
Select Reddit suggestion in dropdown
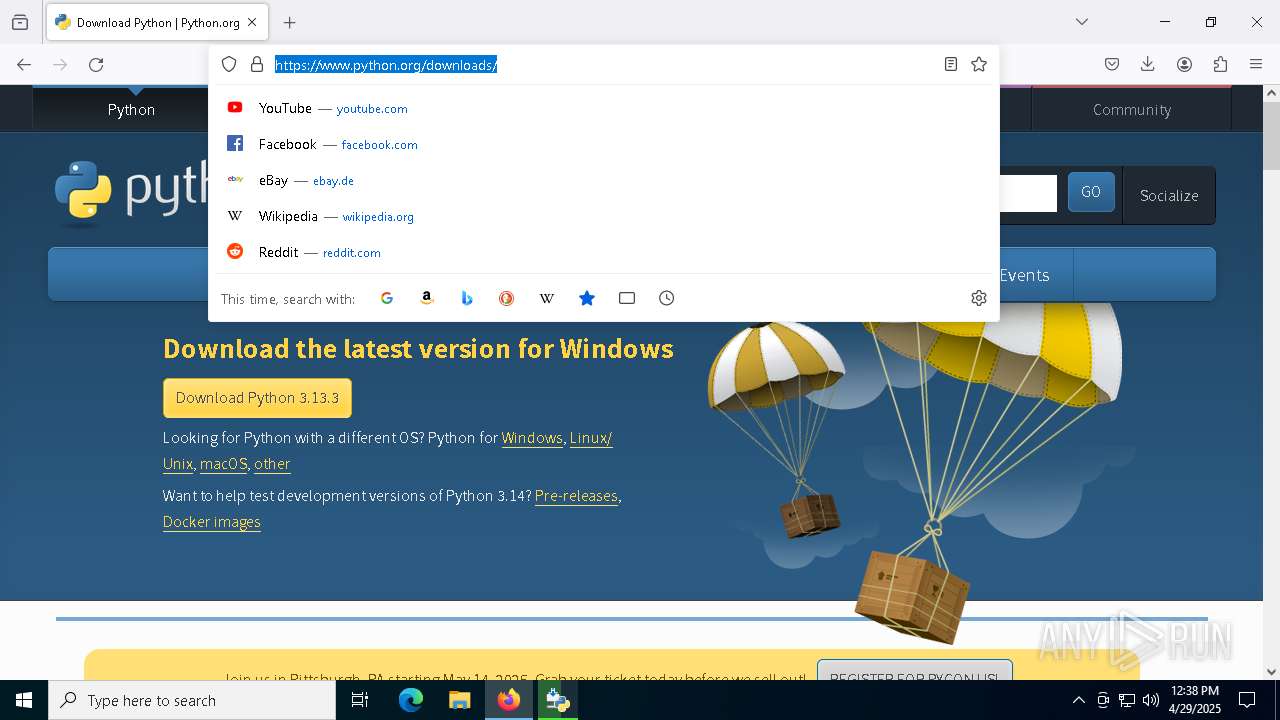point(604,252)
